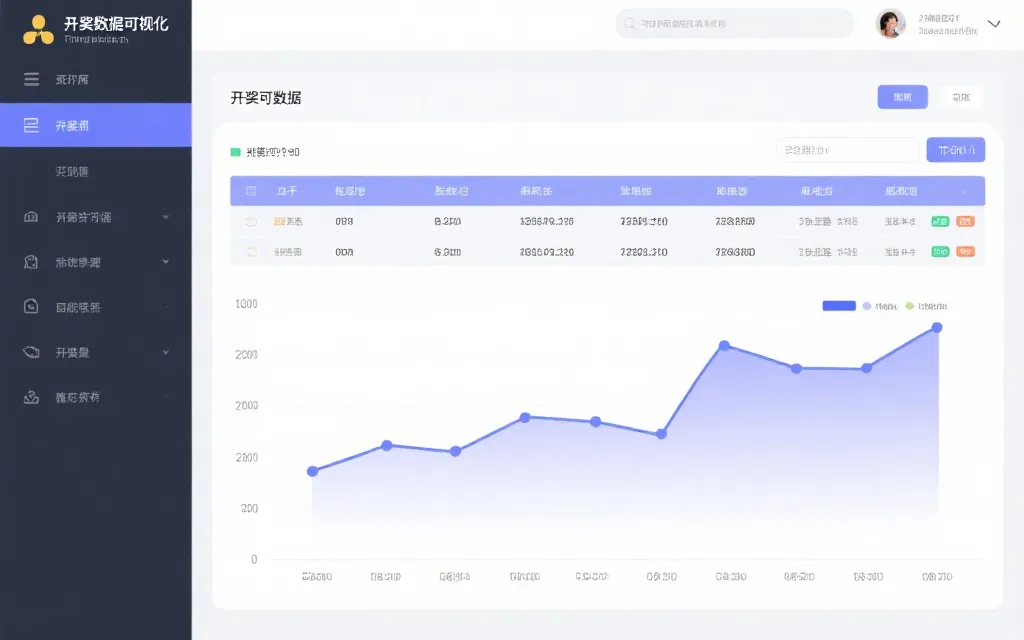
Task: Expand the fourth sidebar menu using its chevron
Action: [x=166, y=217]
